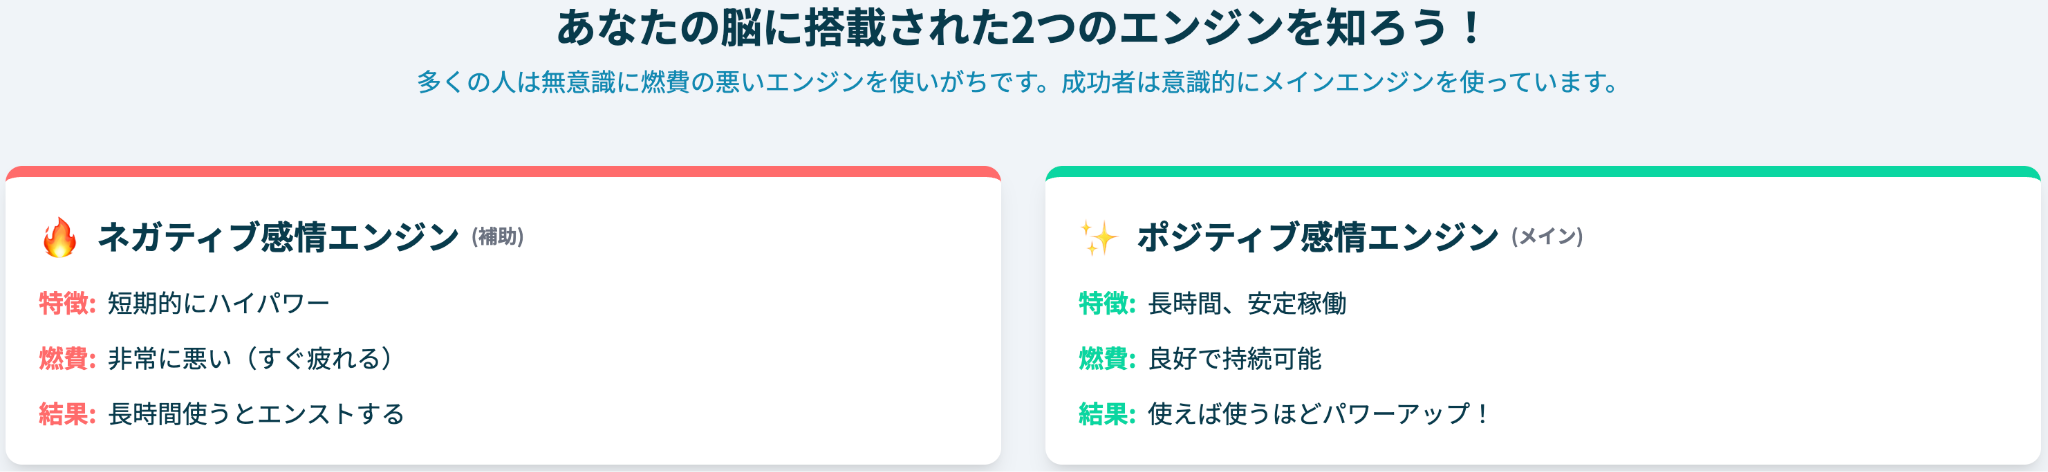Click the sparkles emoji icon

1099,238
